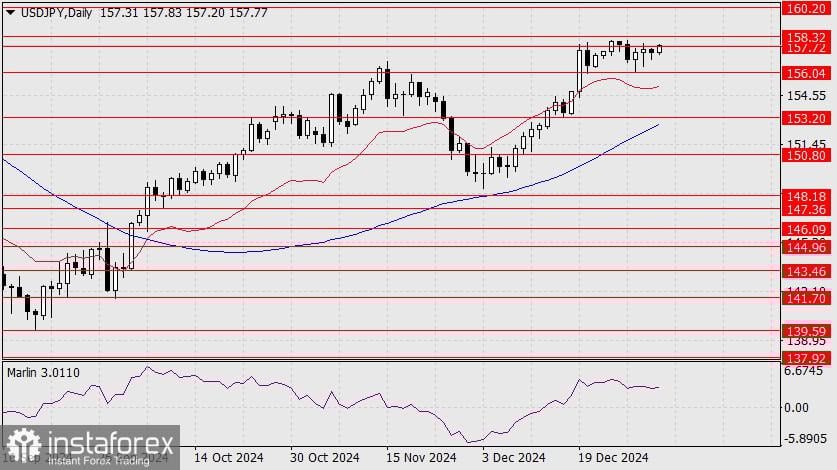837x470 pixels.
Task: Select the 158.32 price level label
Action: [807, 37]
